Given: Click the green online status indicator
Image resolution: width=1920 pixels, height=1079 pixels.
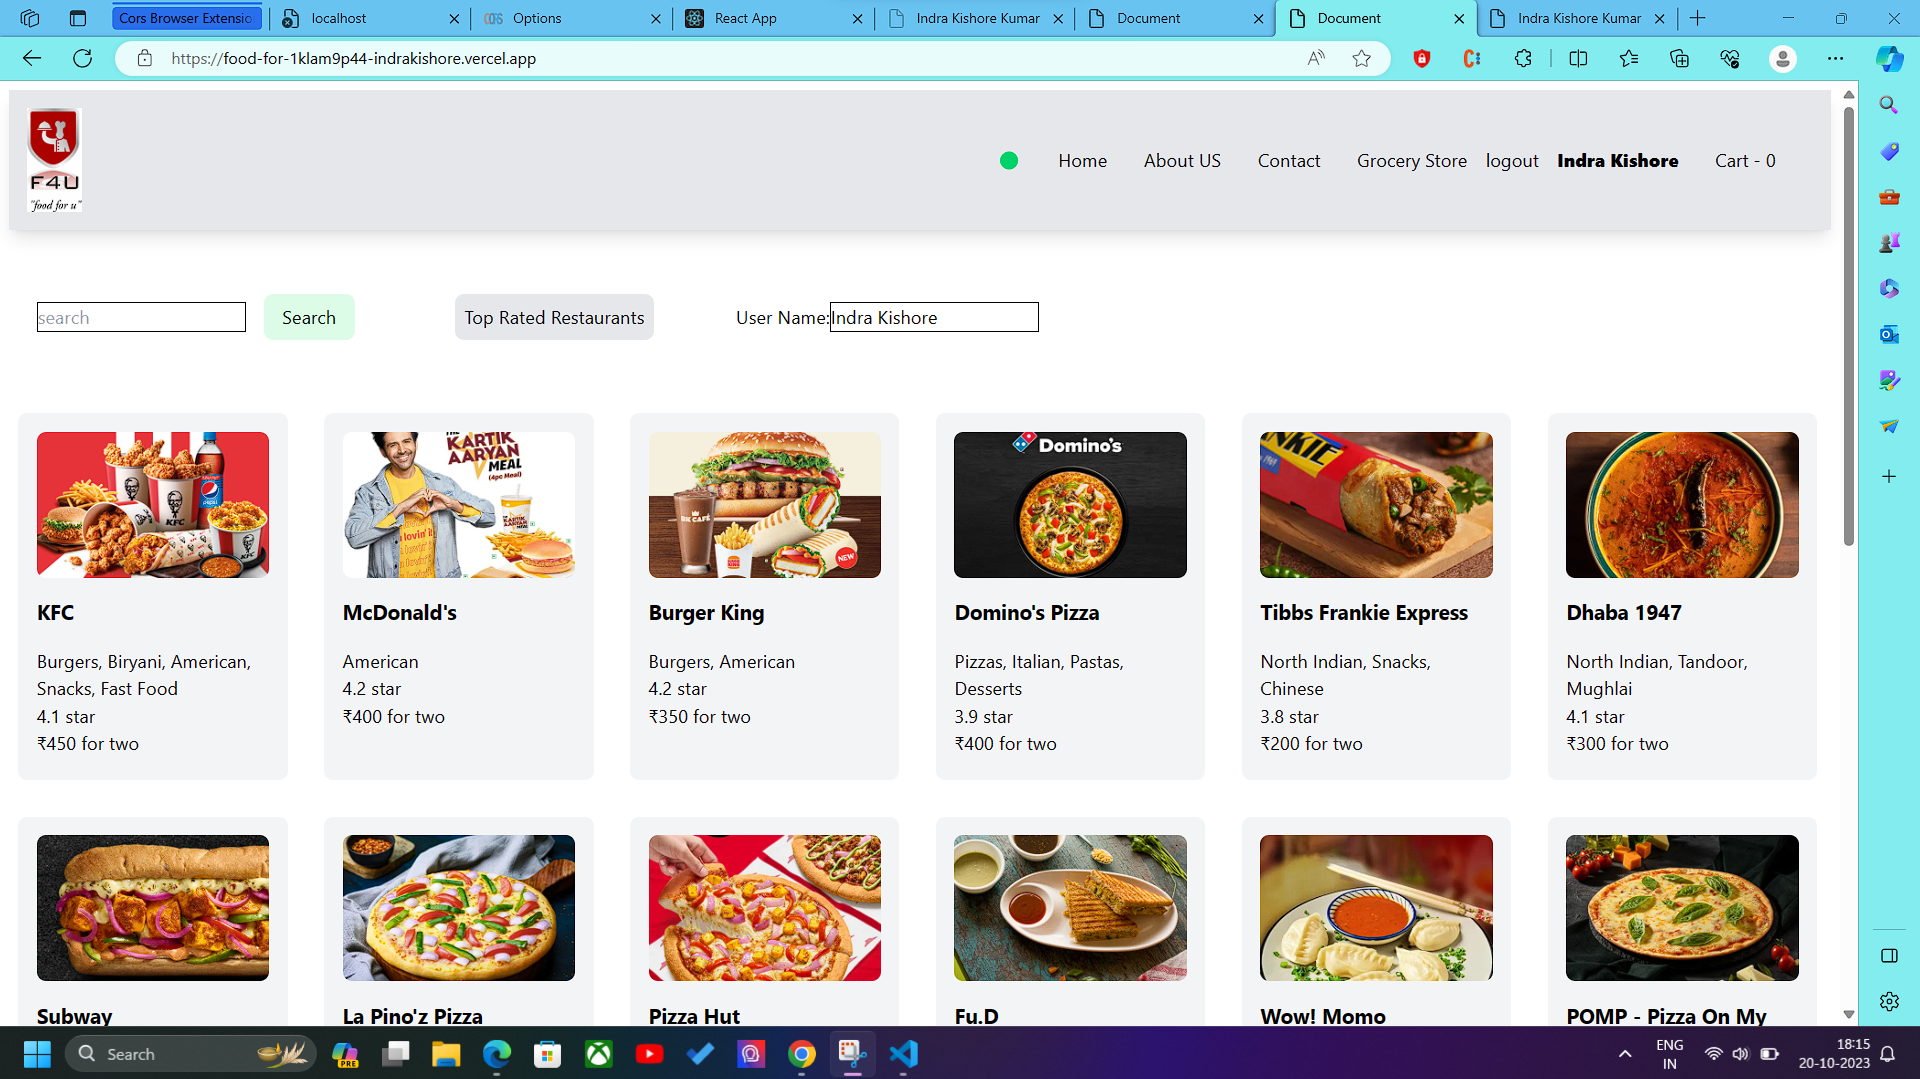Looking at the screenshot, I should pos(1009,161).
